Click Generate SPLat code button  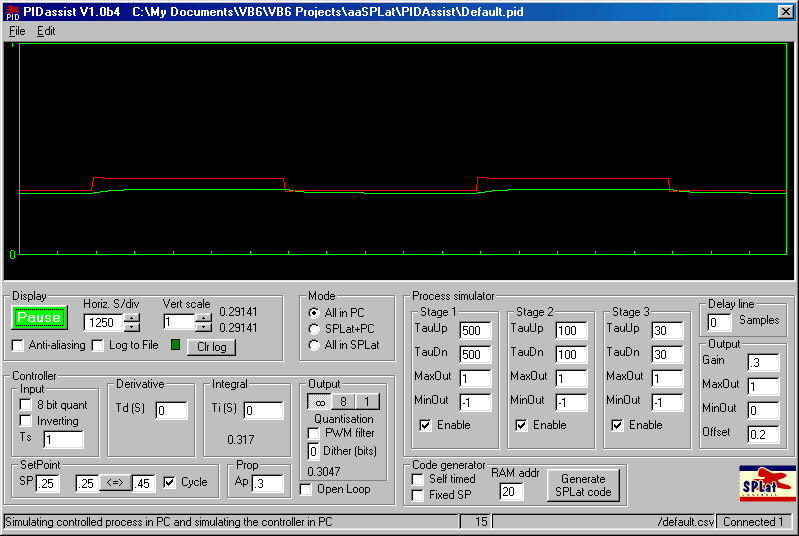[x=583, y=486]
